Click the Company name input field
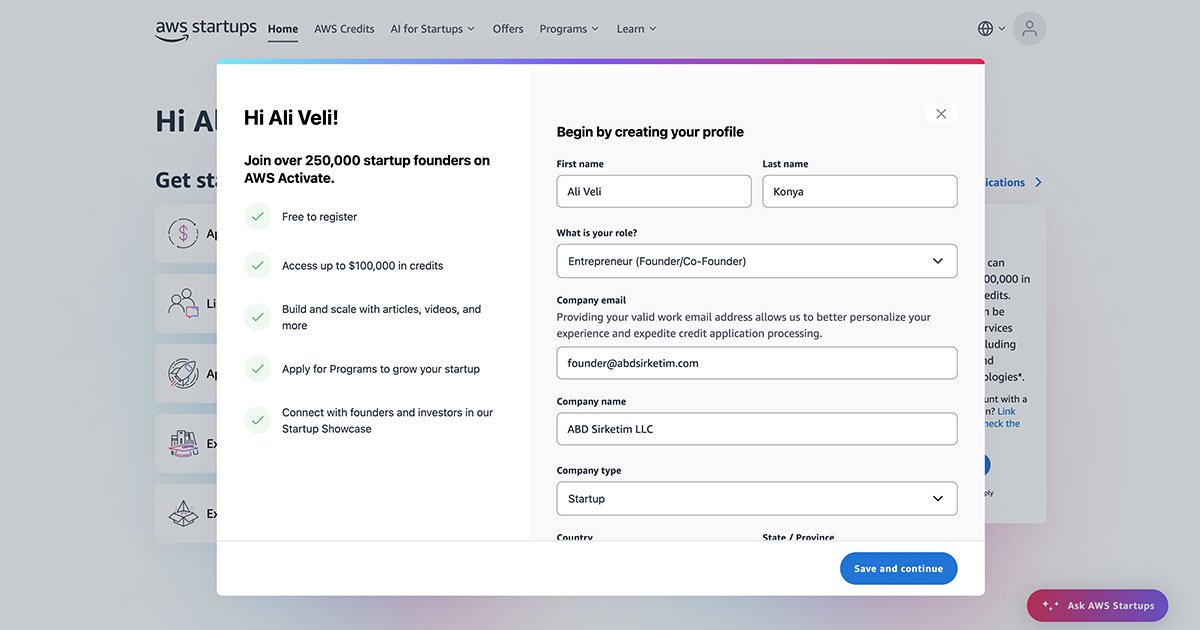 pyautogui.click(x=756, y=429)
